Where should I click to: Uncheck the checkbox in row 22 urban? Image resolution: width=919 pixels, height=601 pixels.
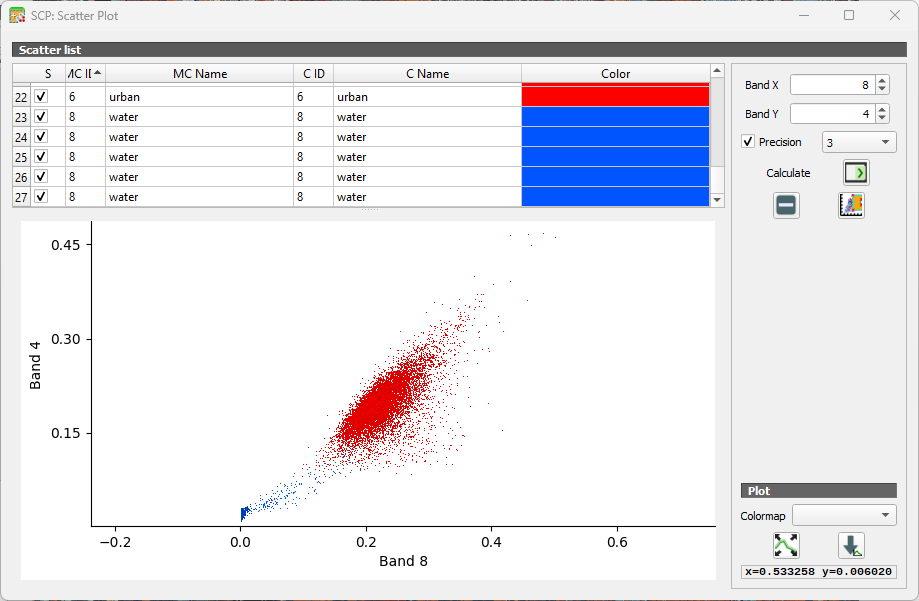[41, 97]
